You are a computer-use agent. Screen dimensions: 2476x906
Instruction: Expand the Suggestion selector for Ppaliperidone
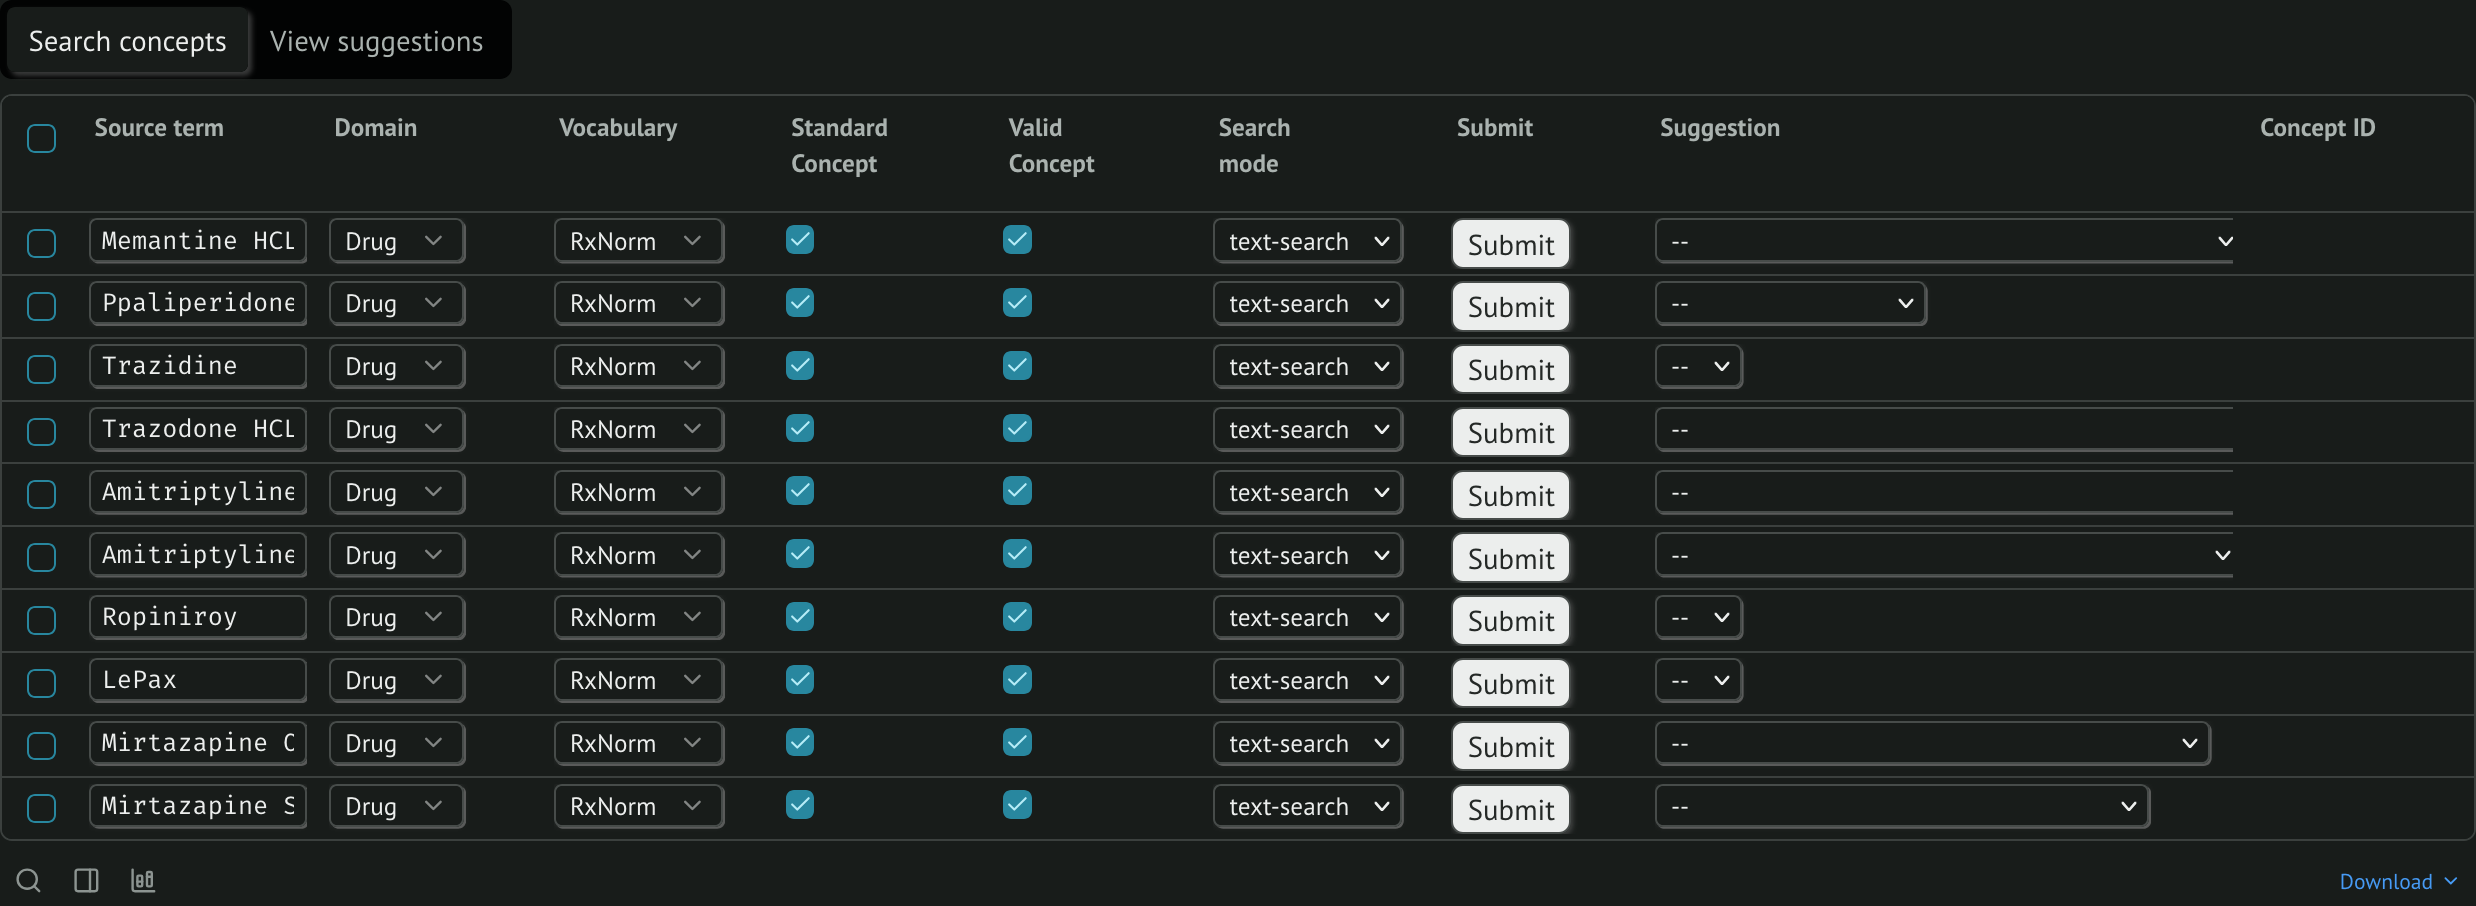pos(1790,303)
